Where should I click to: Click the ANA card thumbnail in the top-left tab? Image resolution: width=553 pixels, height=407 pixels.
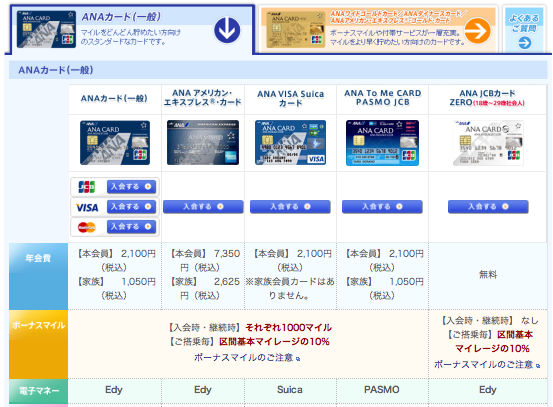point(46,29)
